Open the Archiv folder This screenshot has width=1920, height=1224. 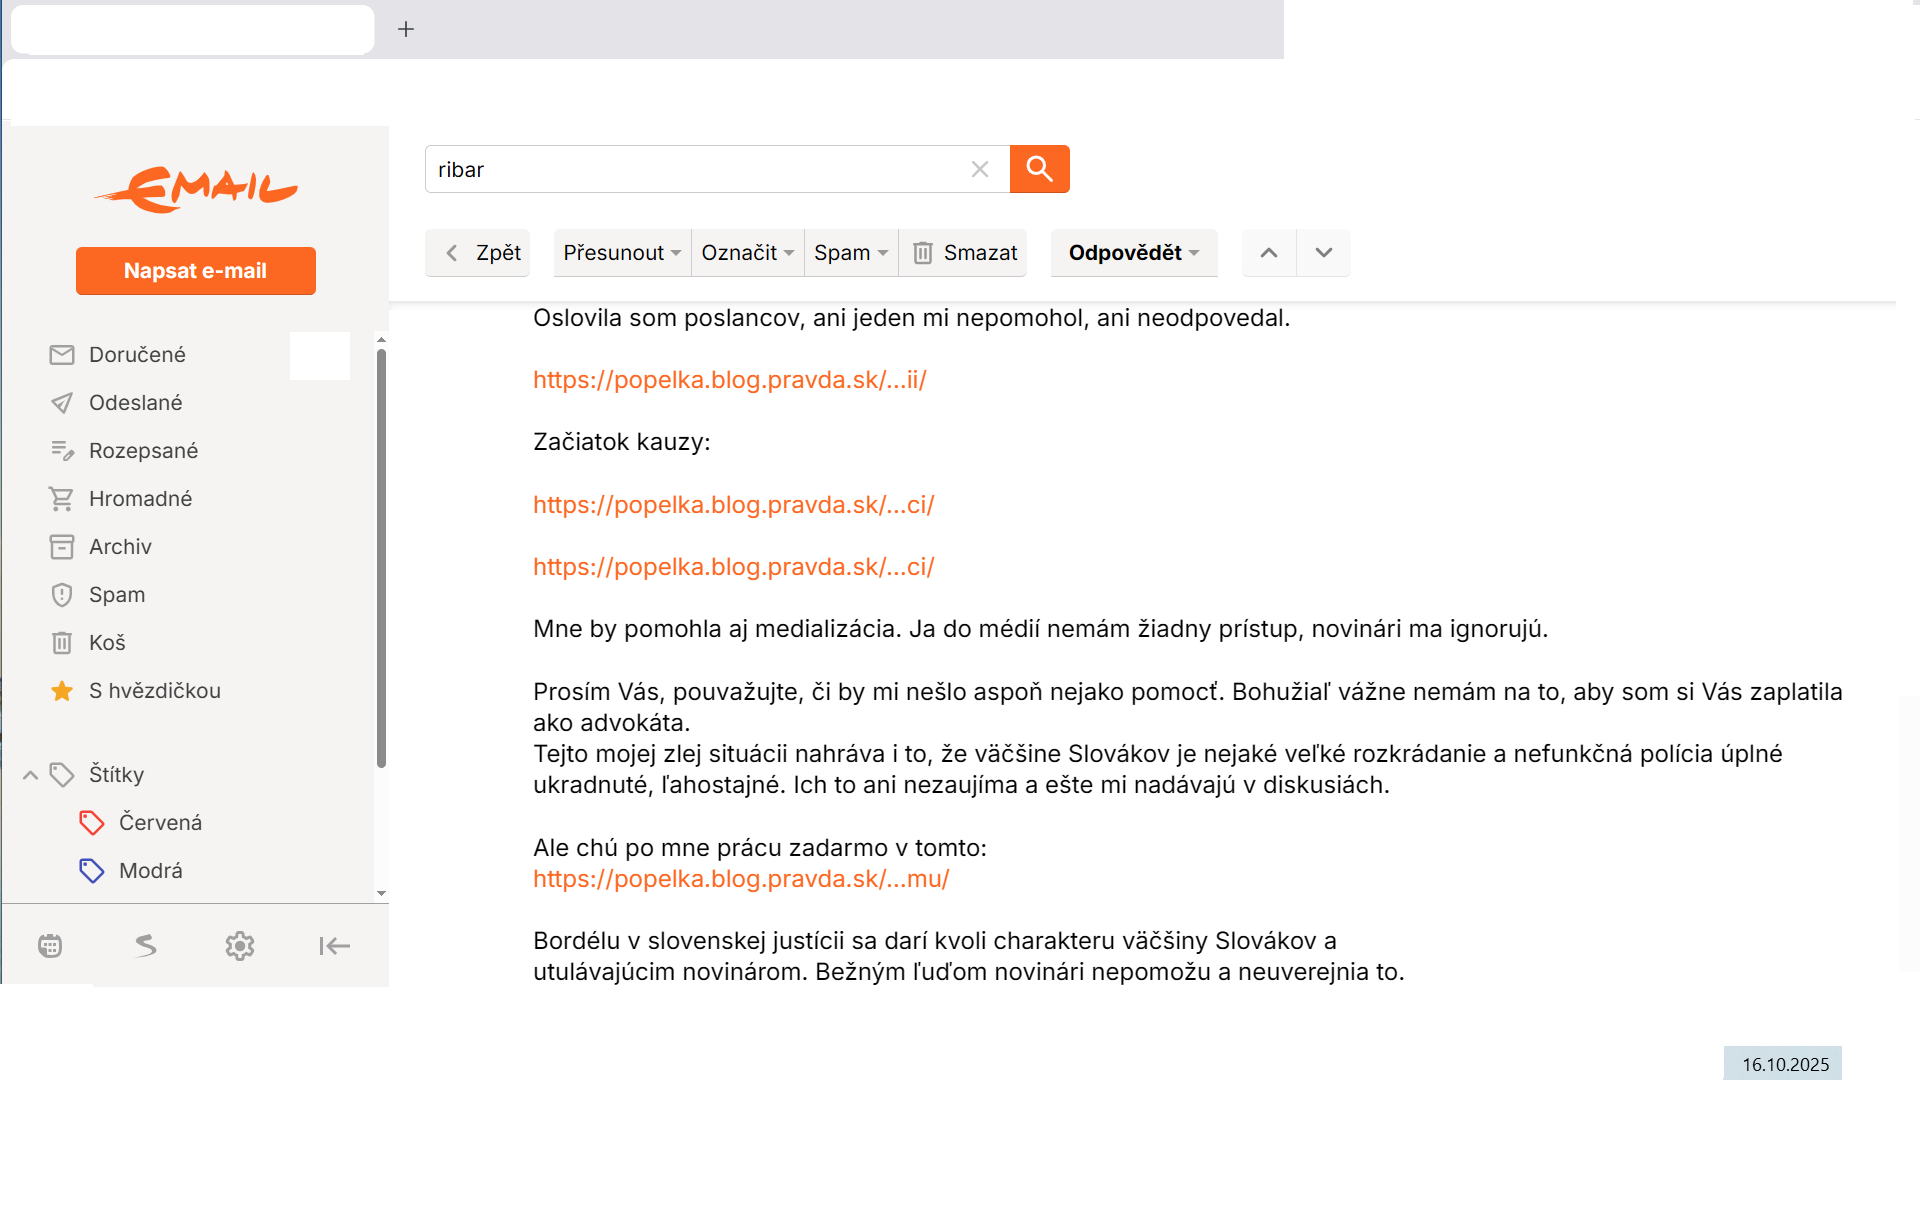[120, 547]
